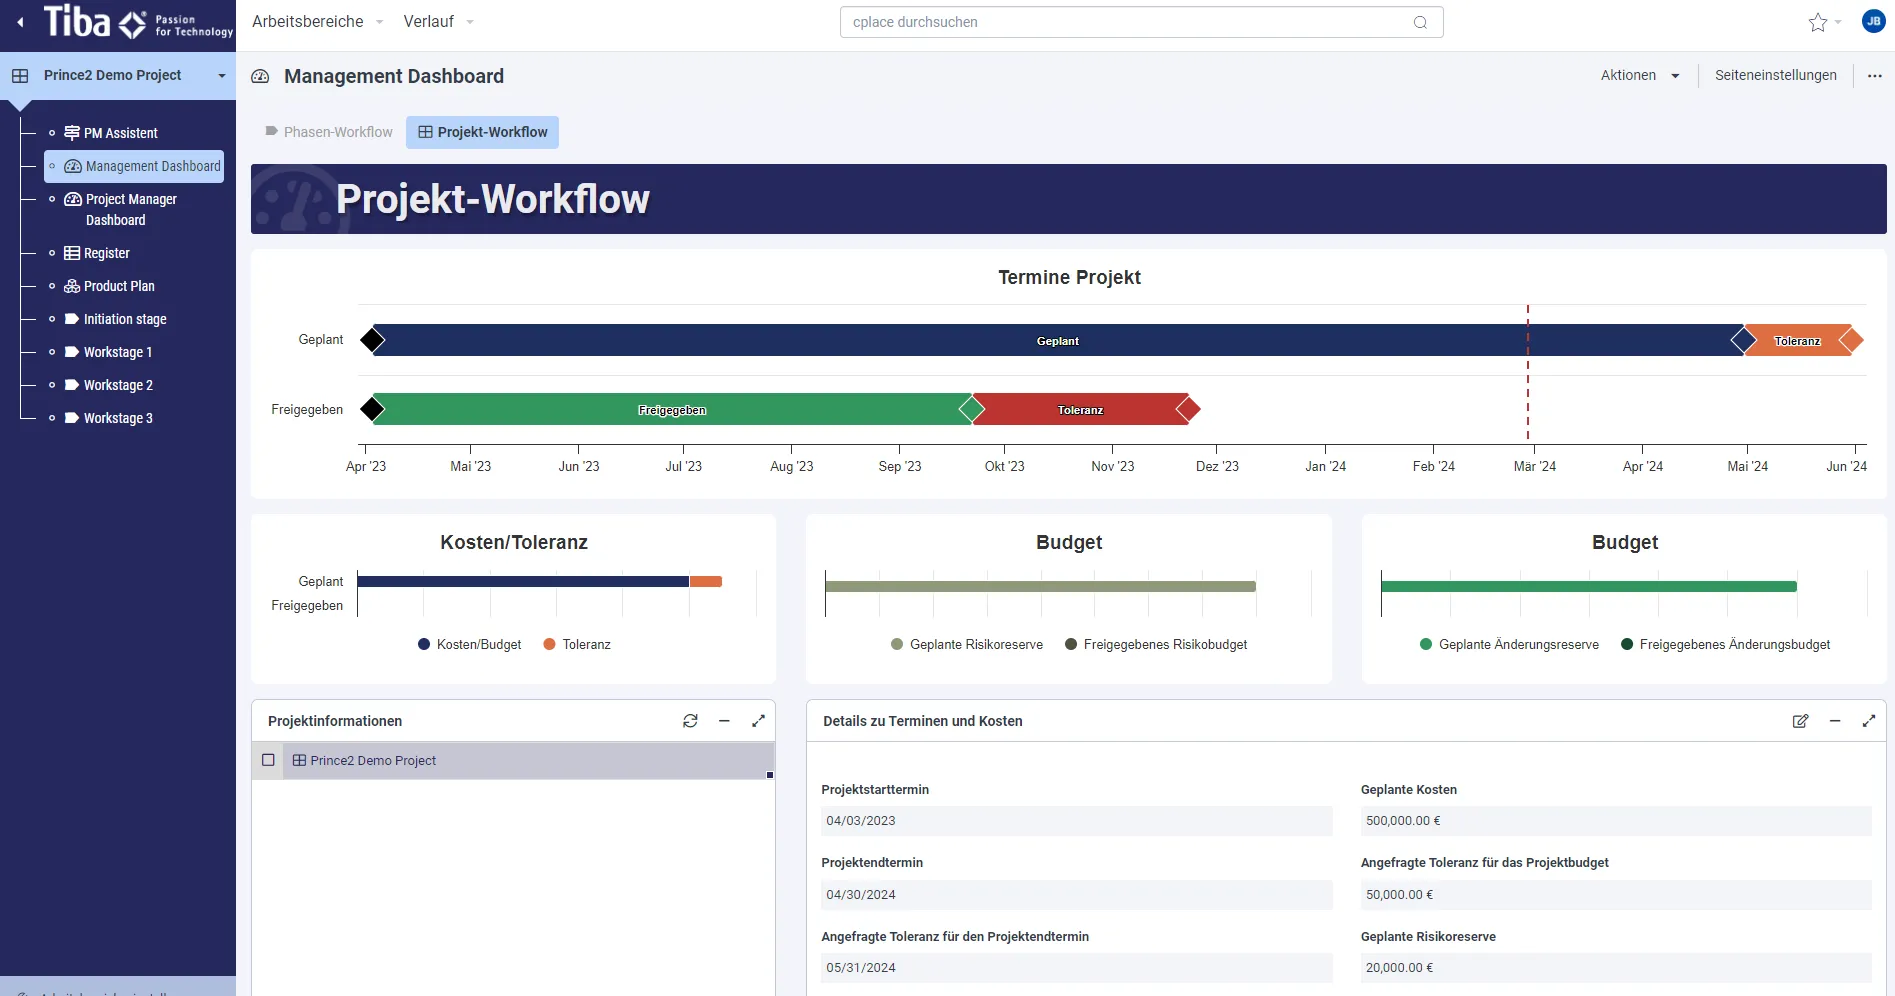The width and height of the screenshot is (1895, 996).
Task: Expand the Prince2 Demo Project workspace selector
Action: (222, 75)
